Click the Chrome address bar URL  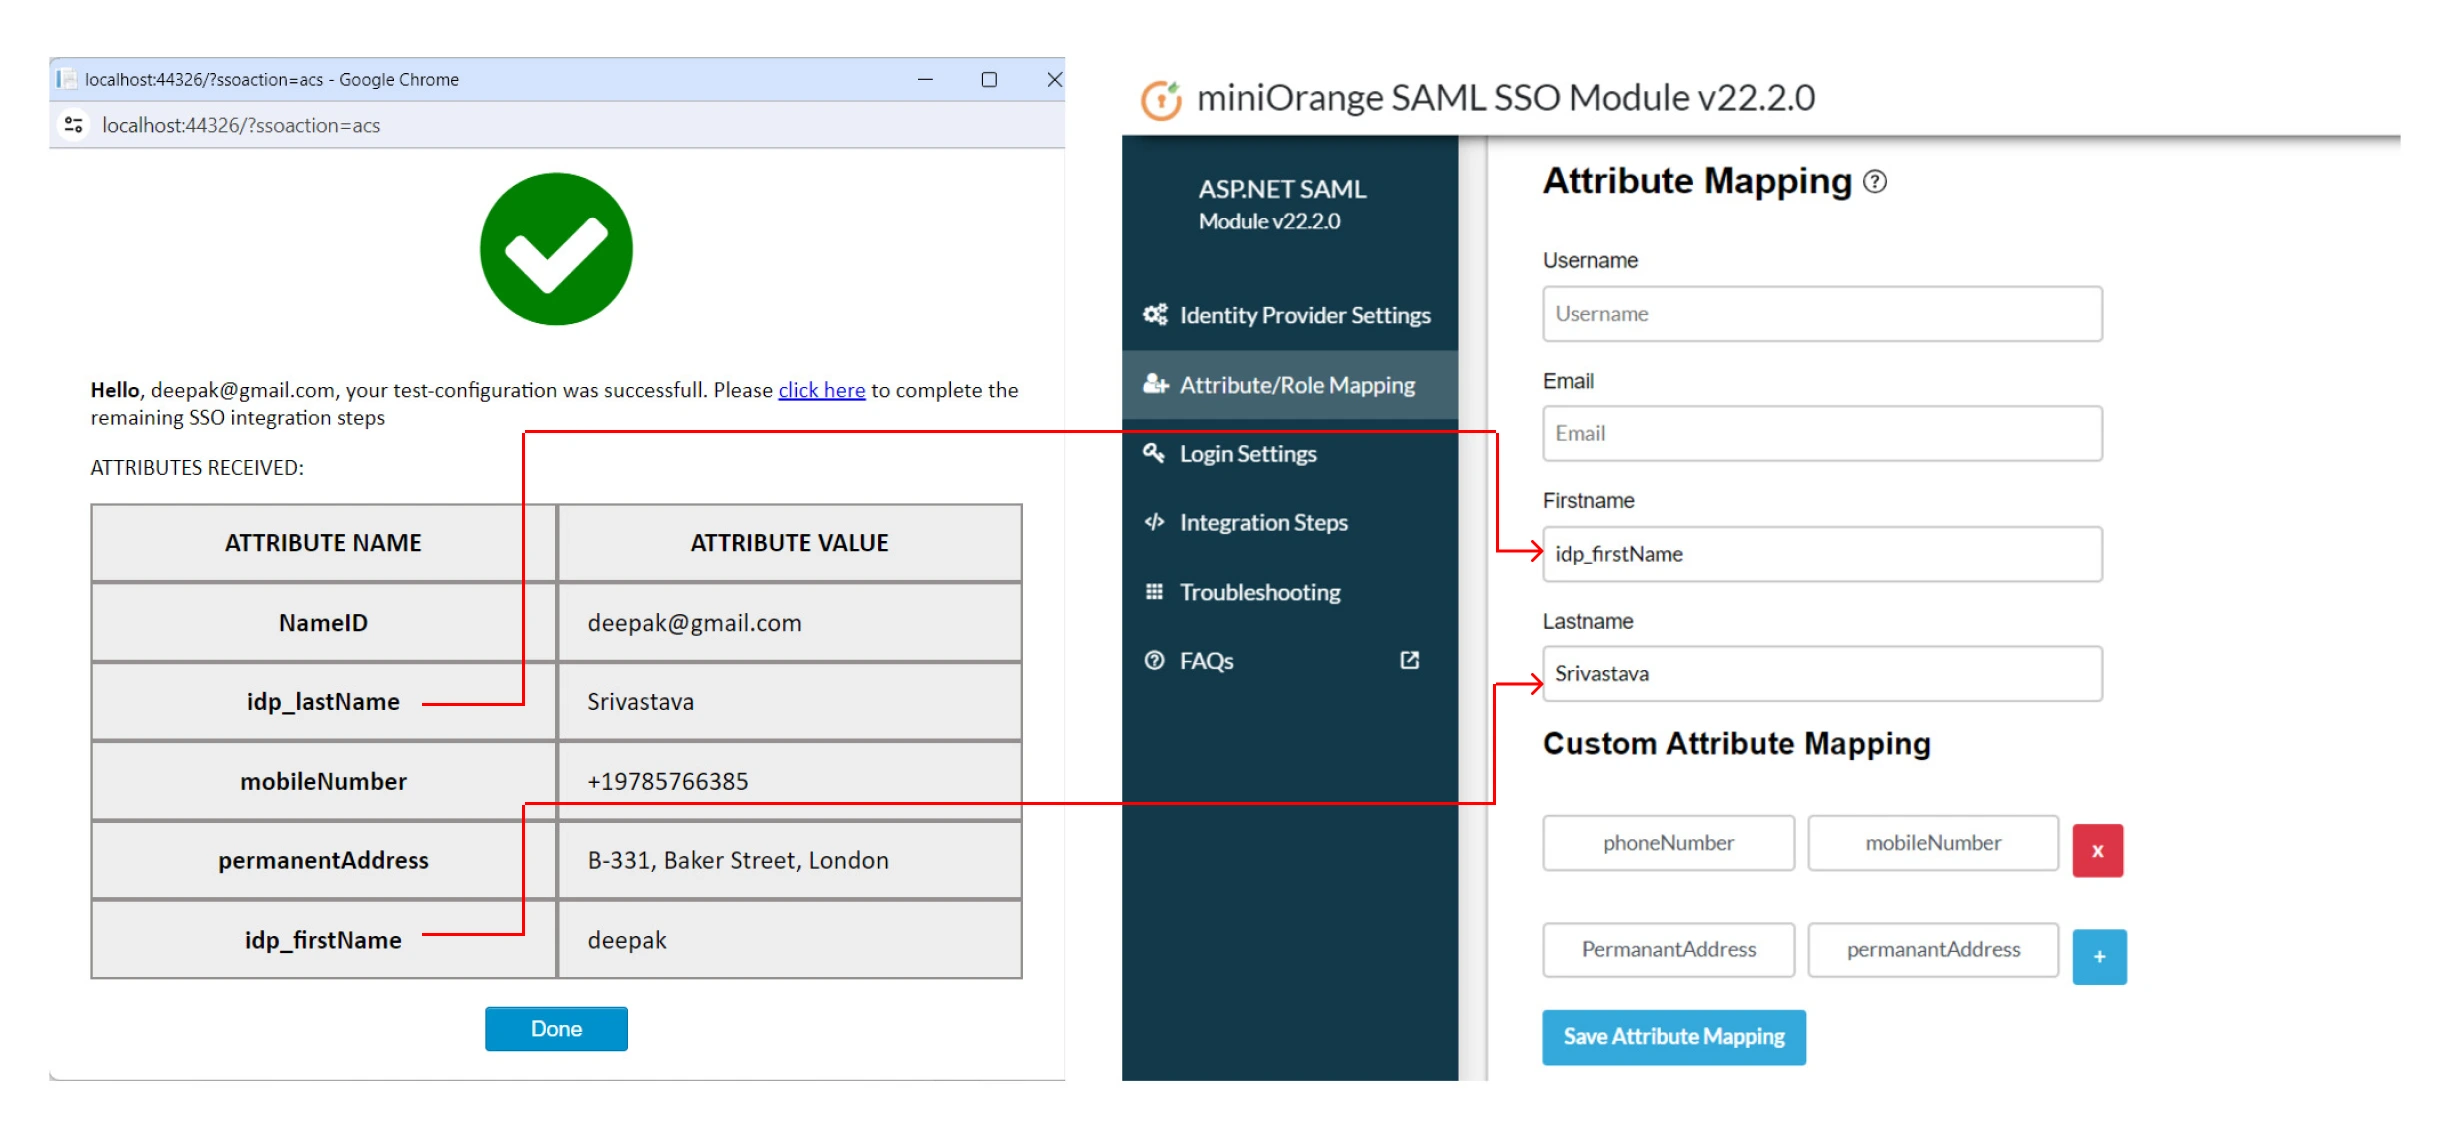[x=241, y=125]
